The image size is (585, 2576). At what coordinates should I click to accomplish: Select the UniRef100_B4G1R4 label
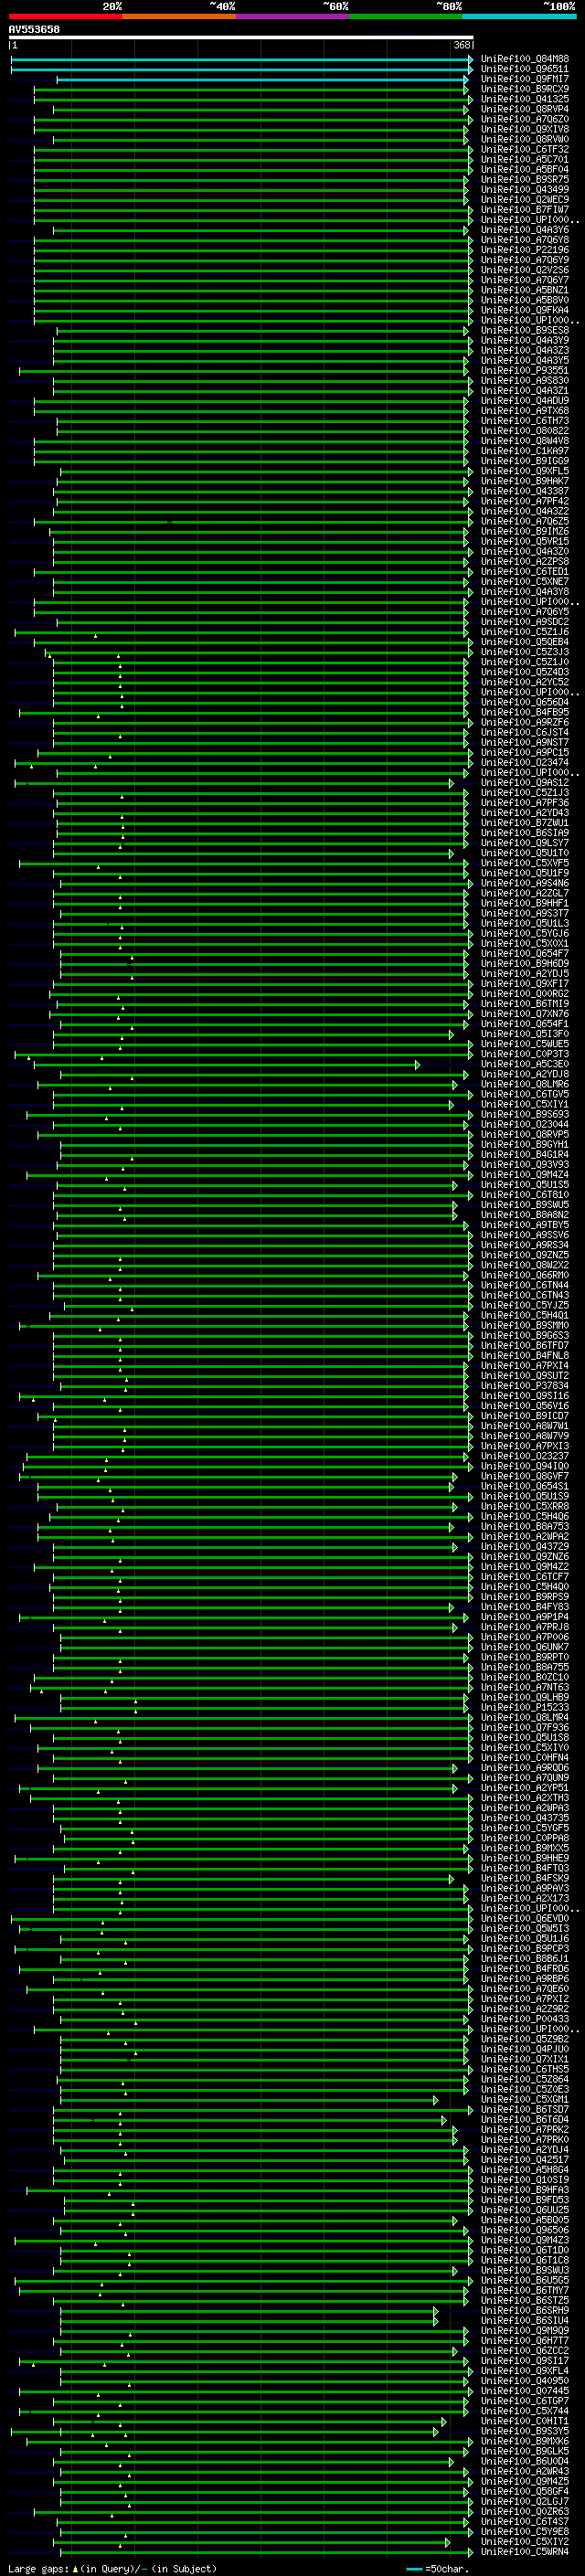click(525, 1155)
